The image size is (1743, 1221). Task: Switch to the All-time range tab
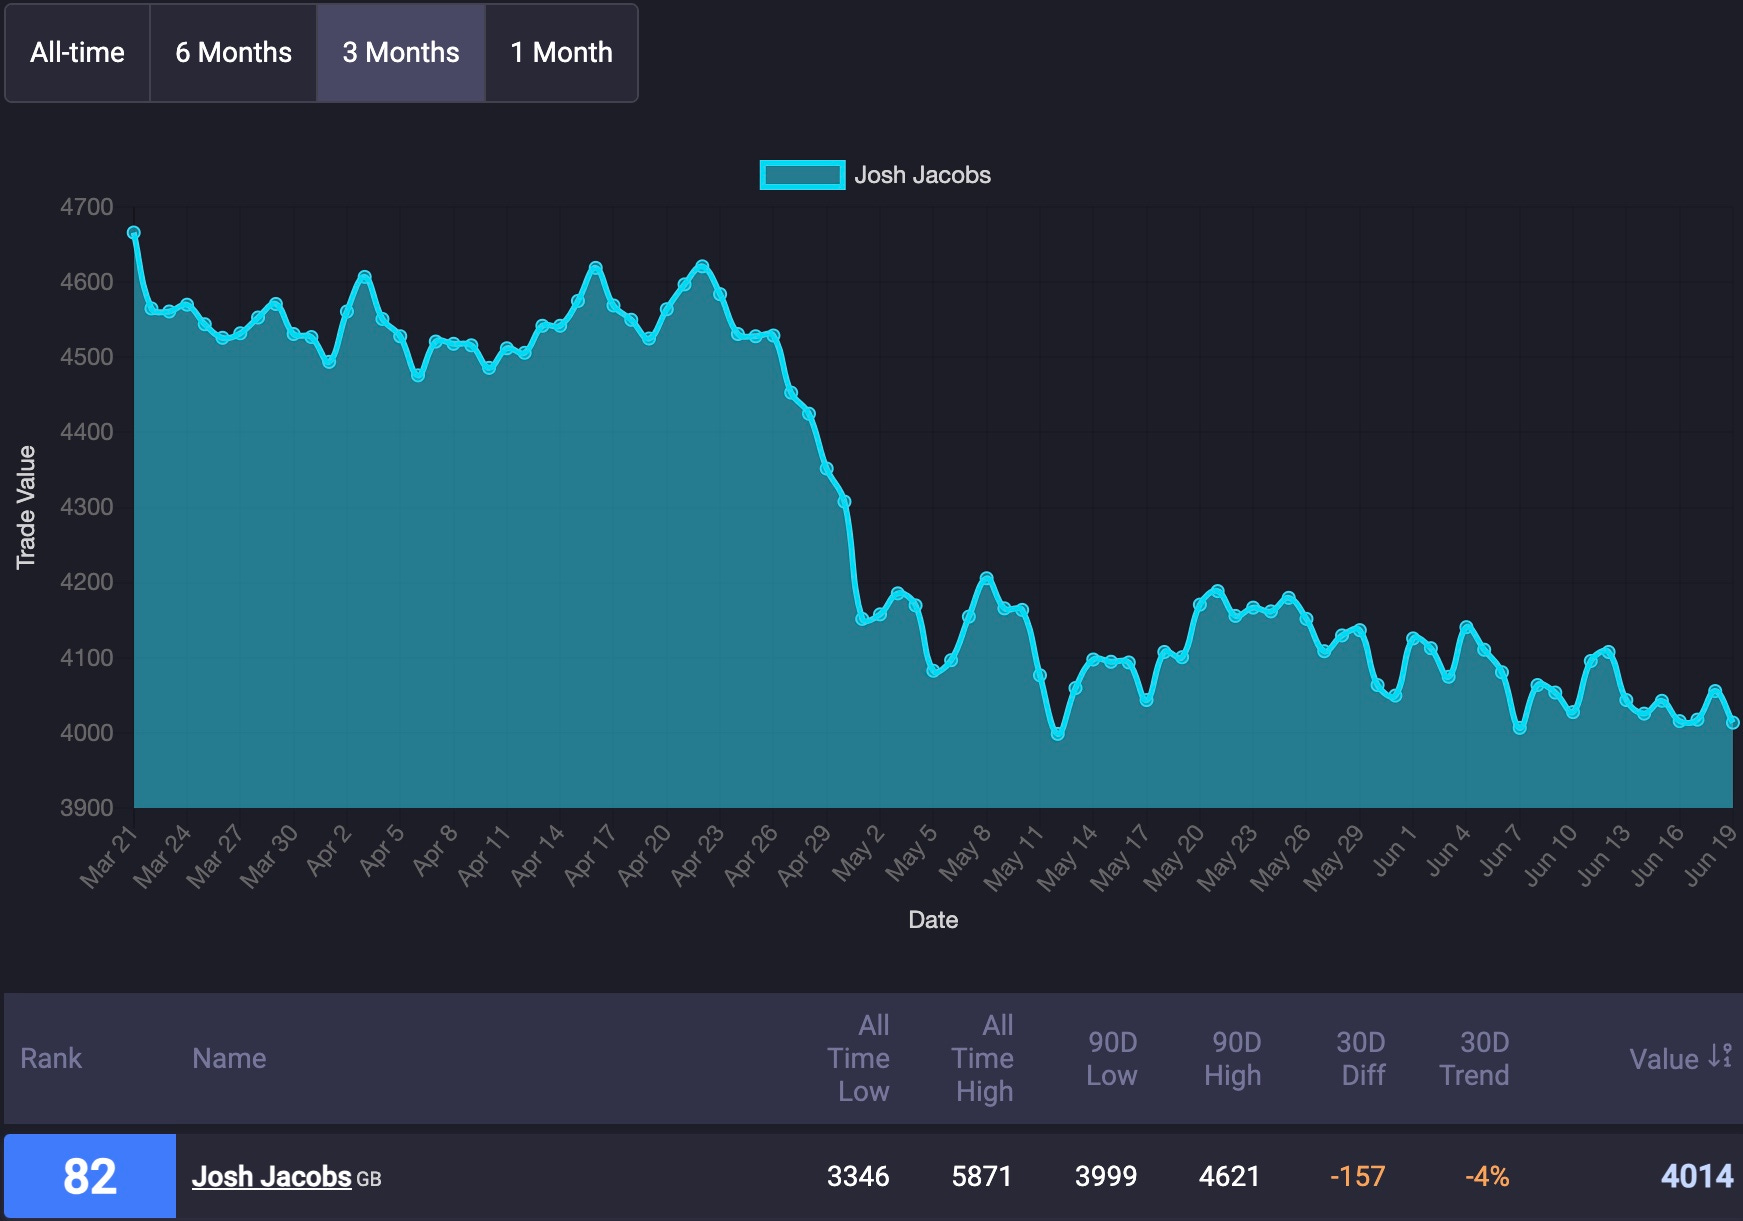pyautogui.click(x=77, y=53)
